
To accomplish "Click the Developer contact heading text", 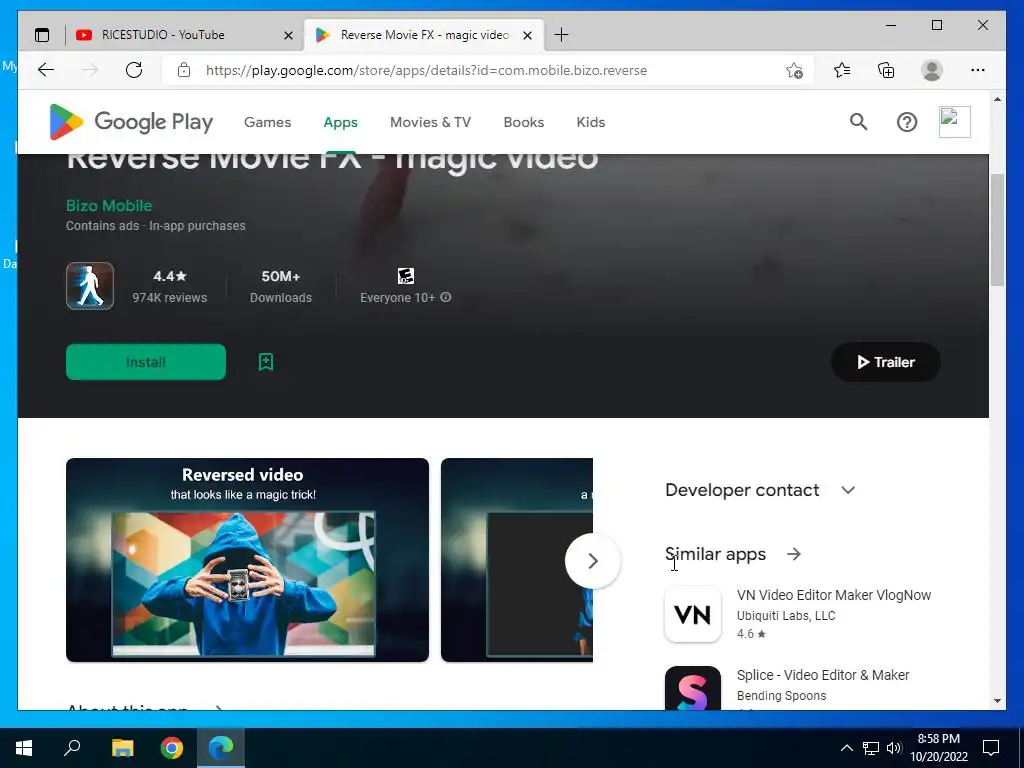I will 742,490.
